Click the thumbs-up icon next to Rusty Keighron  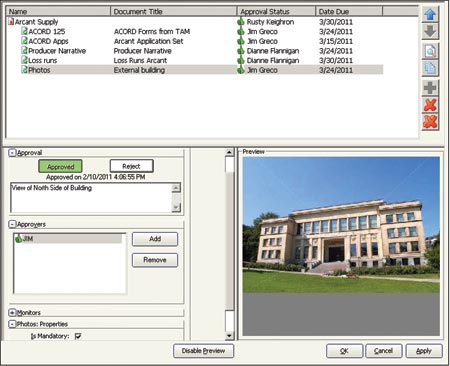241,22
